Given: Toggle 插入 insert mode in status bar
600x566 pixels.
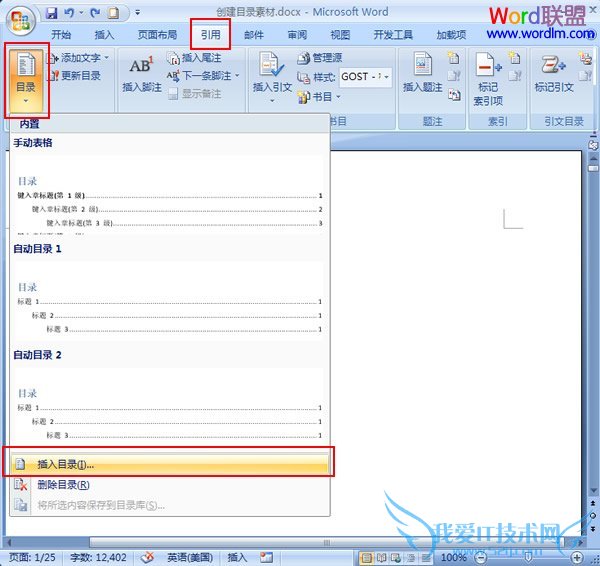Looking at the screenshot, I should (x=237, y=557).
